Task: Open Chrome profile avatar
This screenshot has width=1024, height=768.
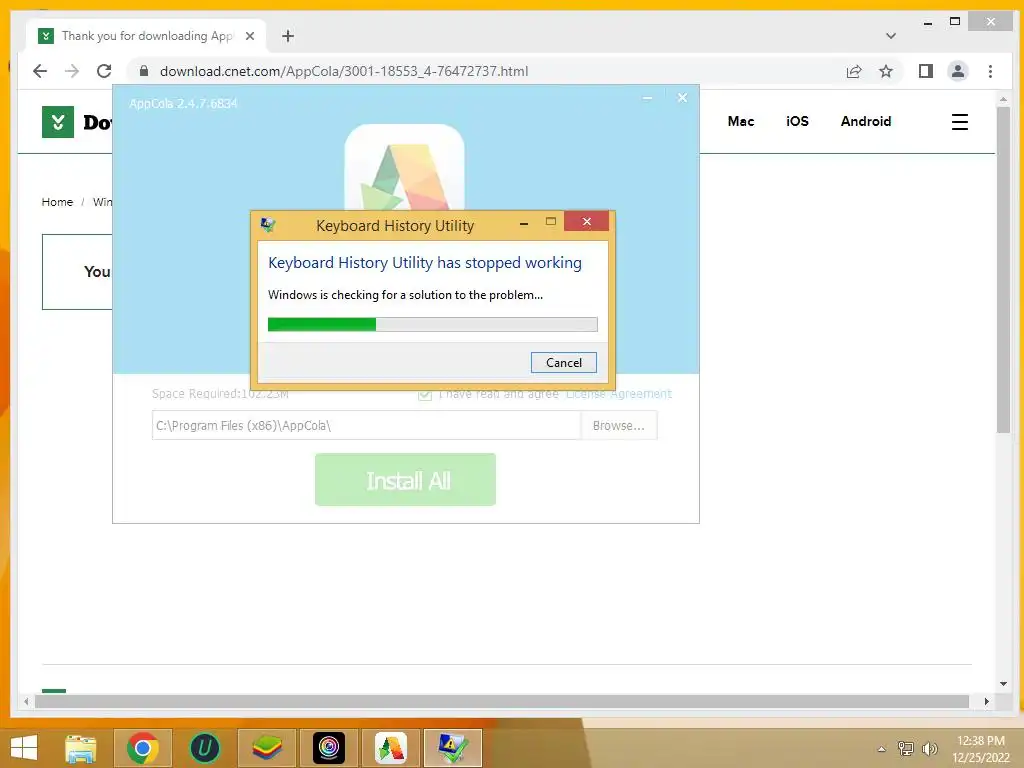Action: 957,71
